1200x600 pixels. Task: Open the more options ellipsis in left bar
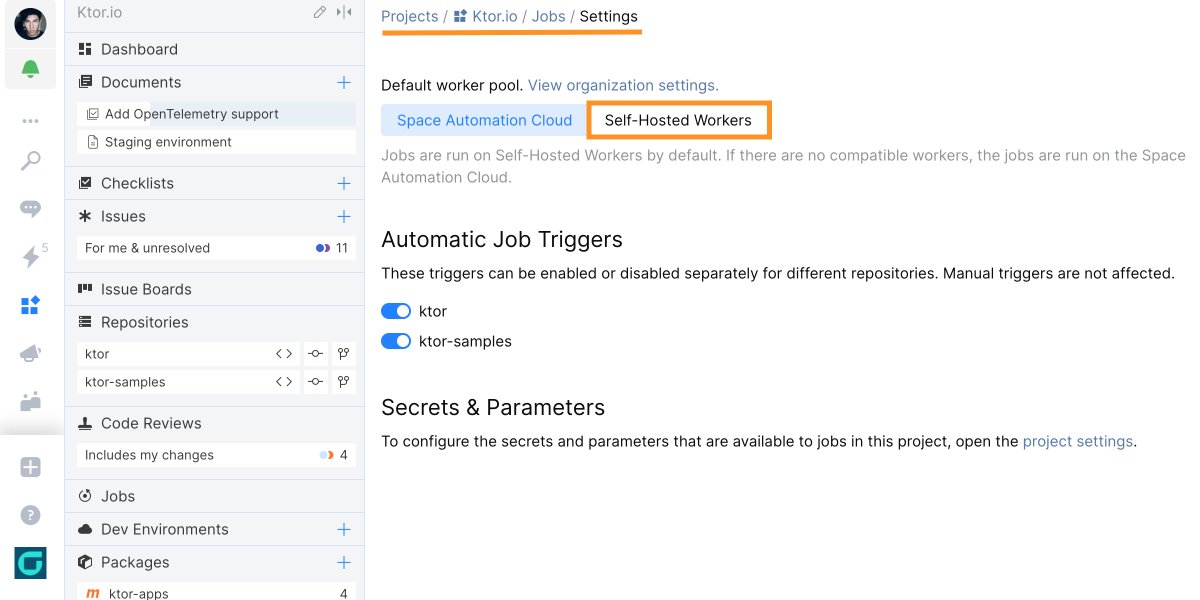(x=31, y=121)
